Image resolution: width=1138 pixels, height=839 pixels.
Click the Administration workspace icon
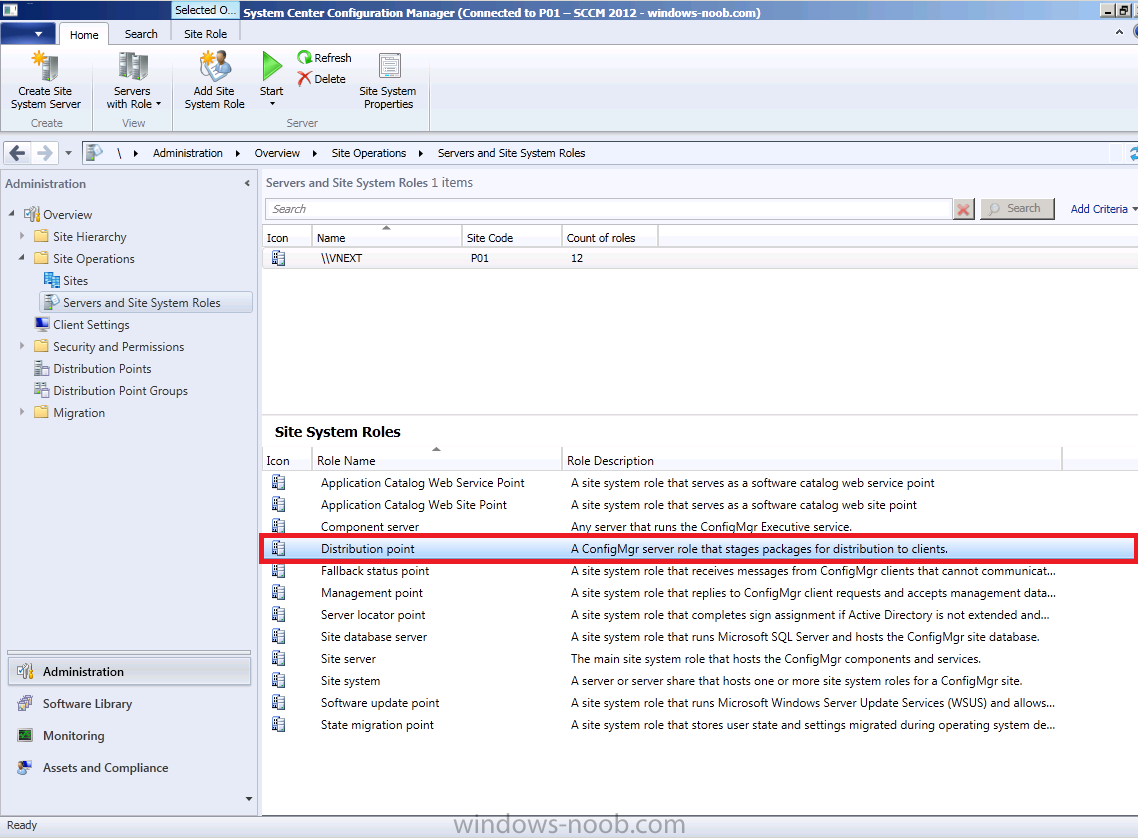click(x=25, y=671)
